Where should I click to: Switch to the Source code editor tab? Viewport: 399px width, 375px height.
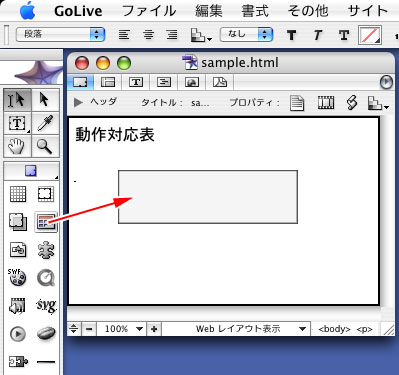click(136, 82)
